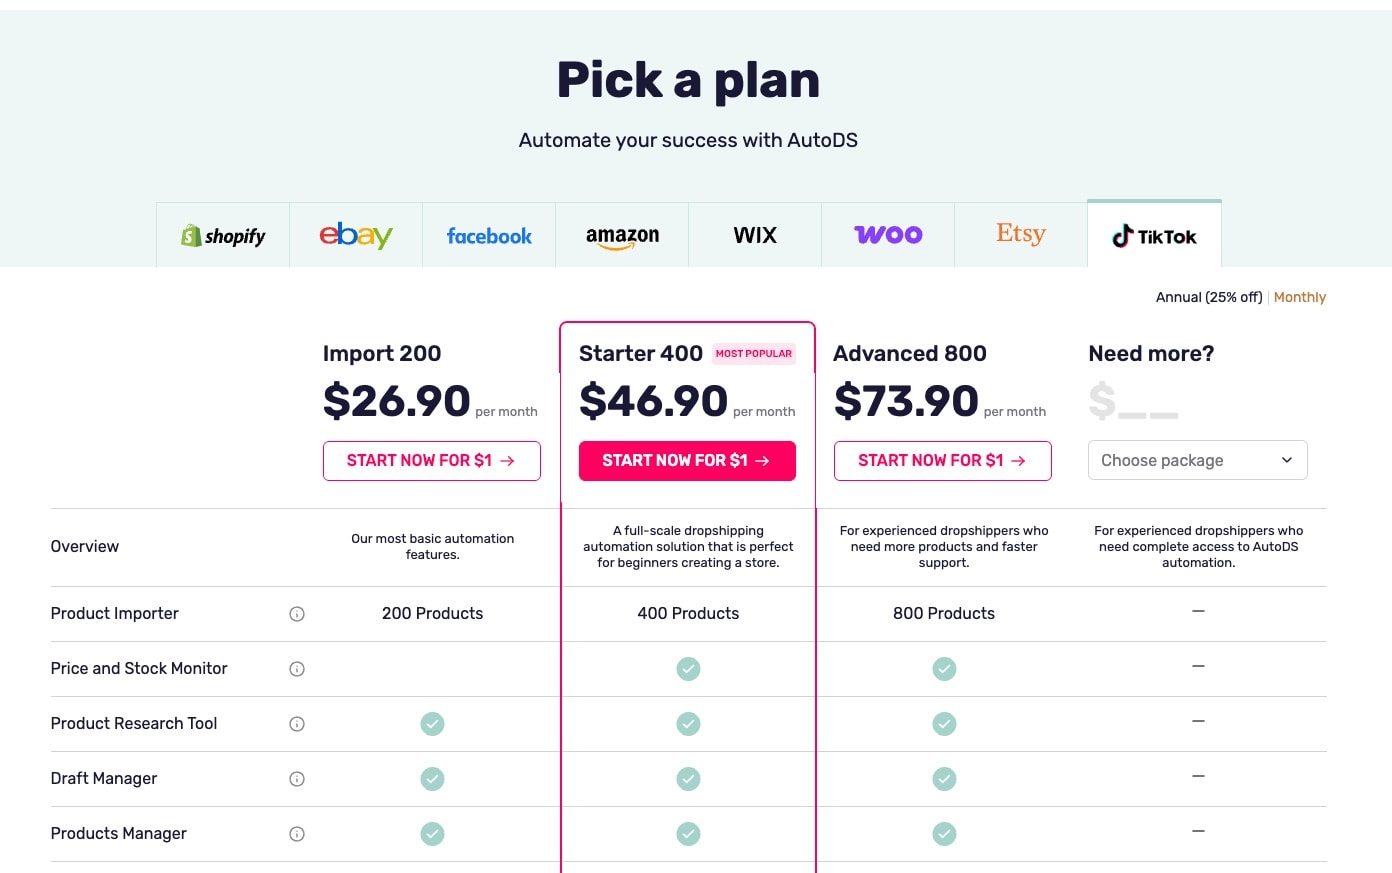Click the info icon beside Draft Manager
Image resolution: width=1392 pixels, height=873 pixels.
(297, 779)
